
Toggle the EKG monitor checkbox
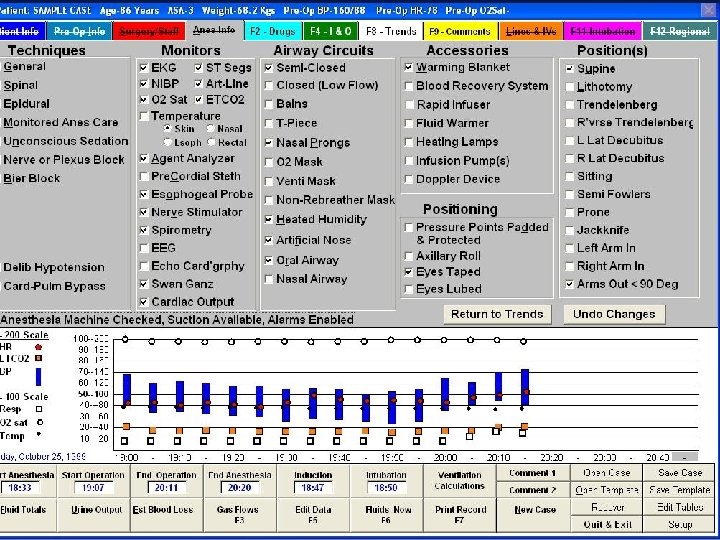(144, 68)
